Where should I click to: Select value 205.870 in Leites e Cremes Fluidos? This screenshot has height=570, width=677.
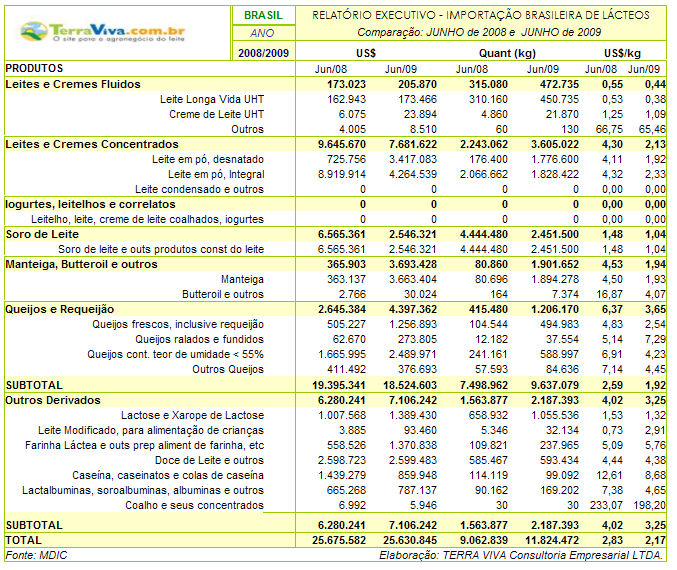[417, 84]
